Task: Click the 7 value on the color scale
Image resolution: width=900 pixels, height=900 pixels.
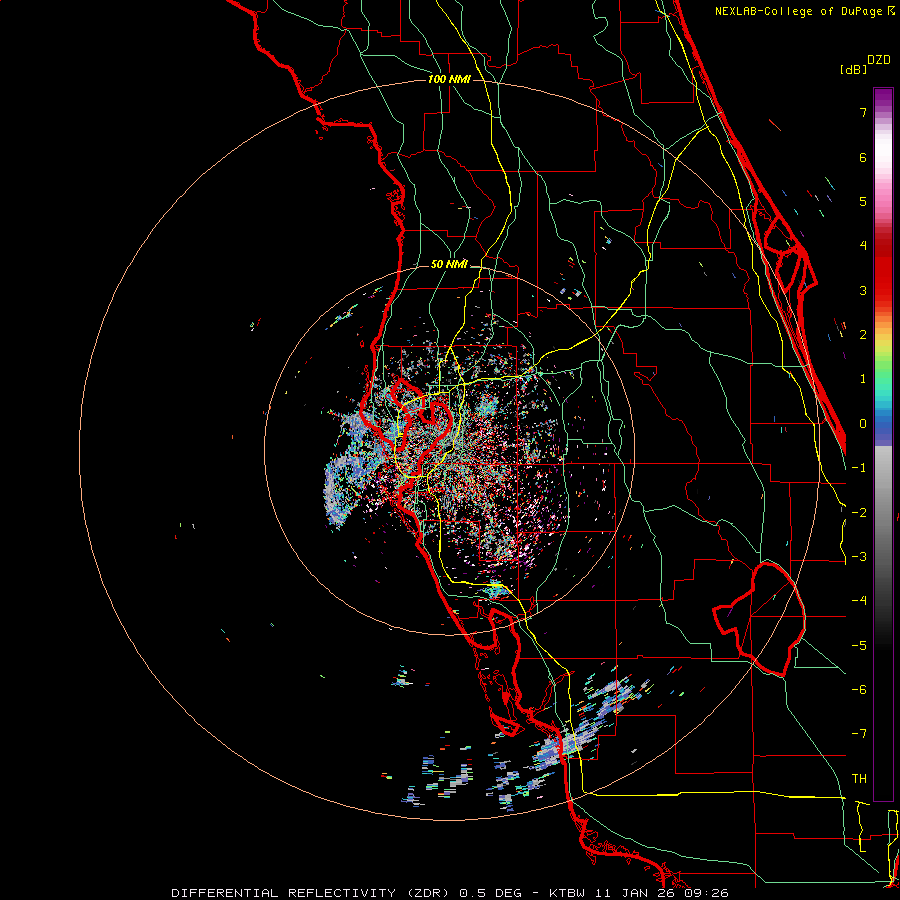Action: [x=863, y=112]
